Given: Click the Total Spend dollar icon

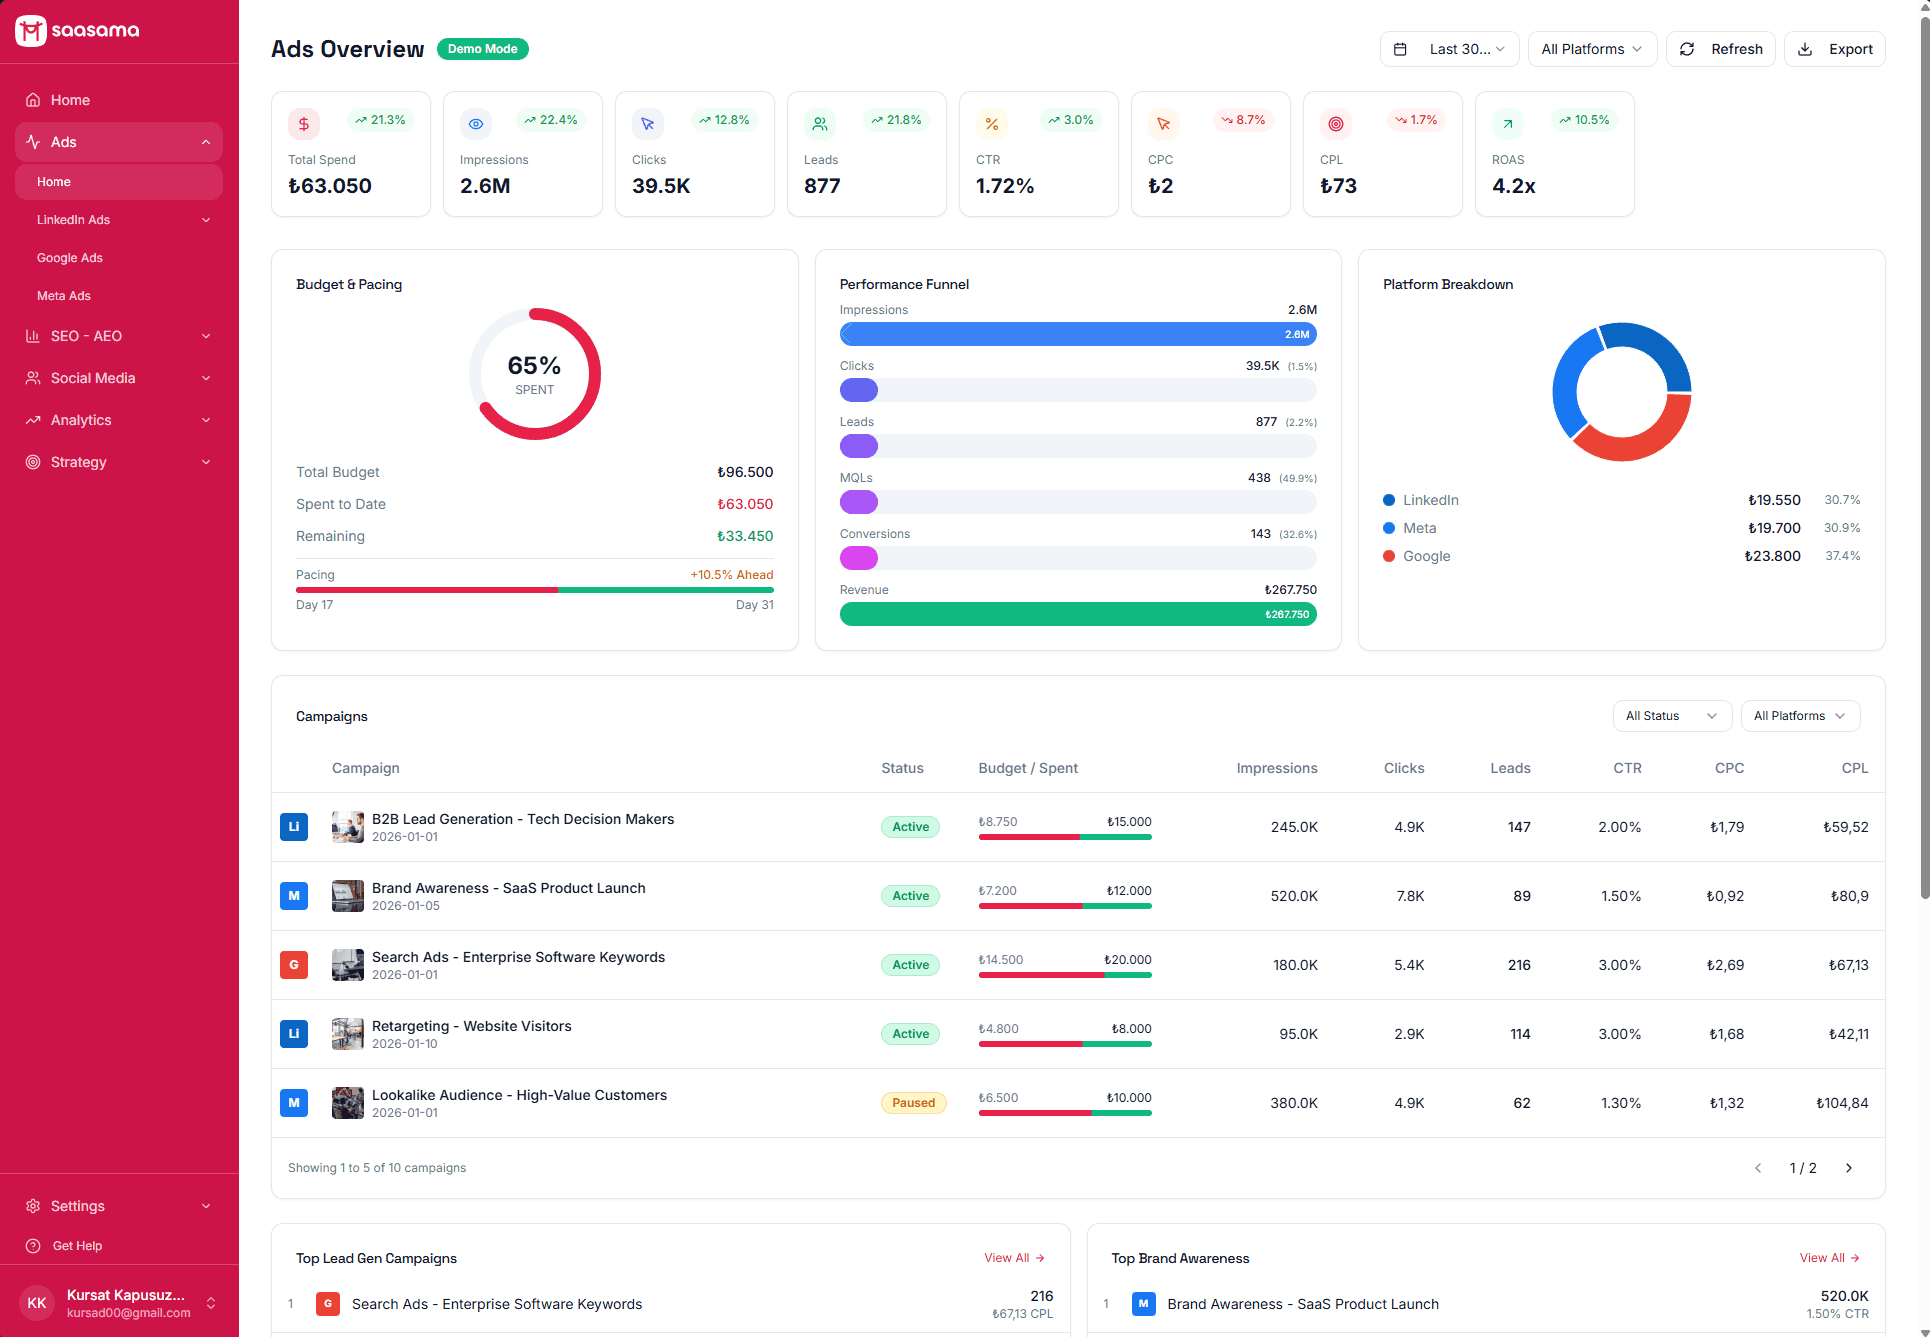Looking at the screenshot, I should tap(304, 124).
